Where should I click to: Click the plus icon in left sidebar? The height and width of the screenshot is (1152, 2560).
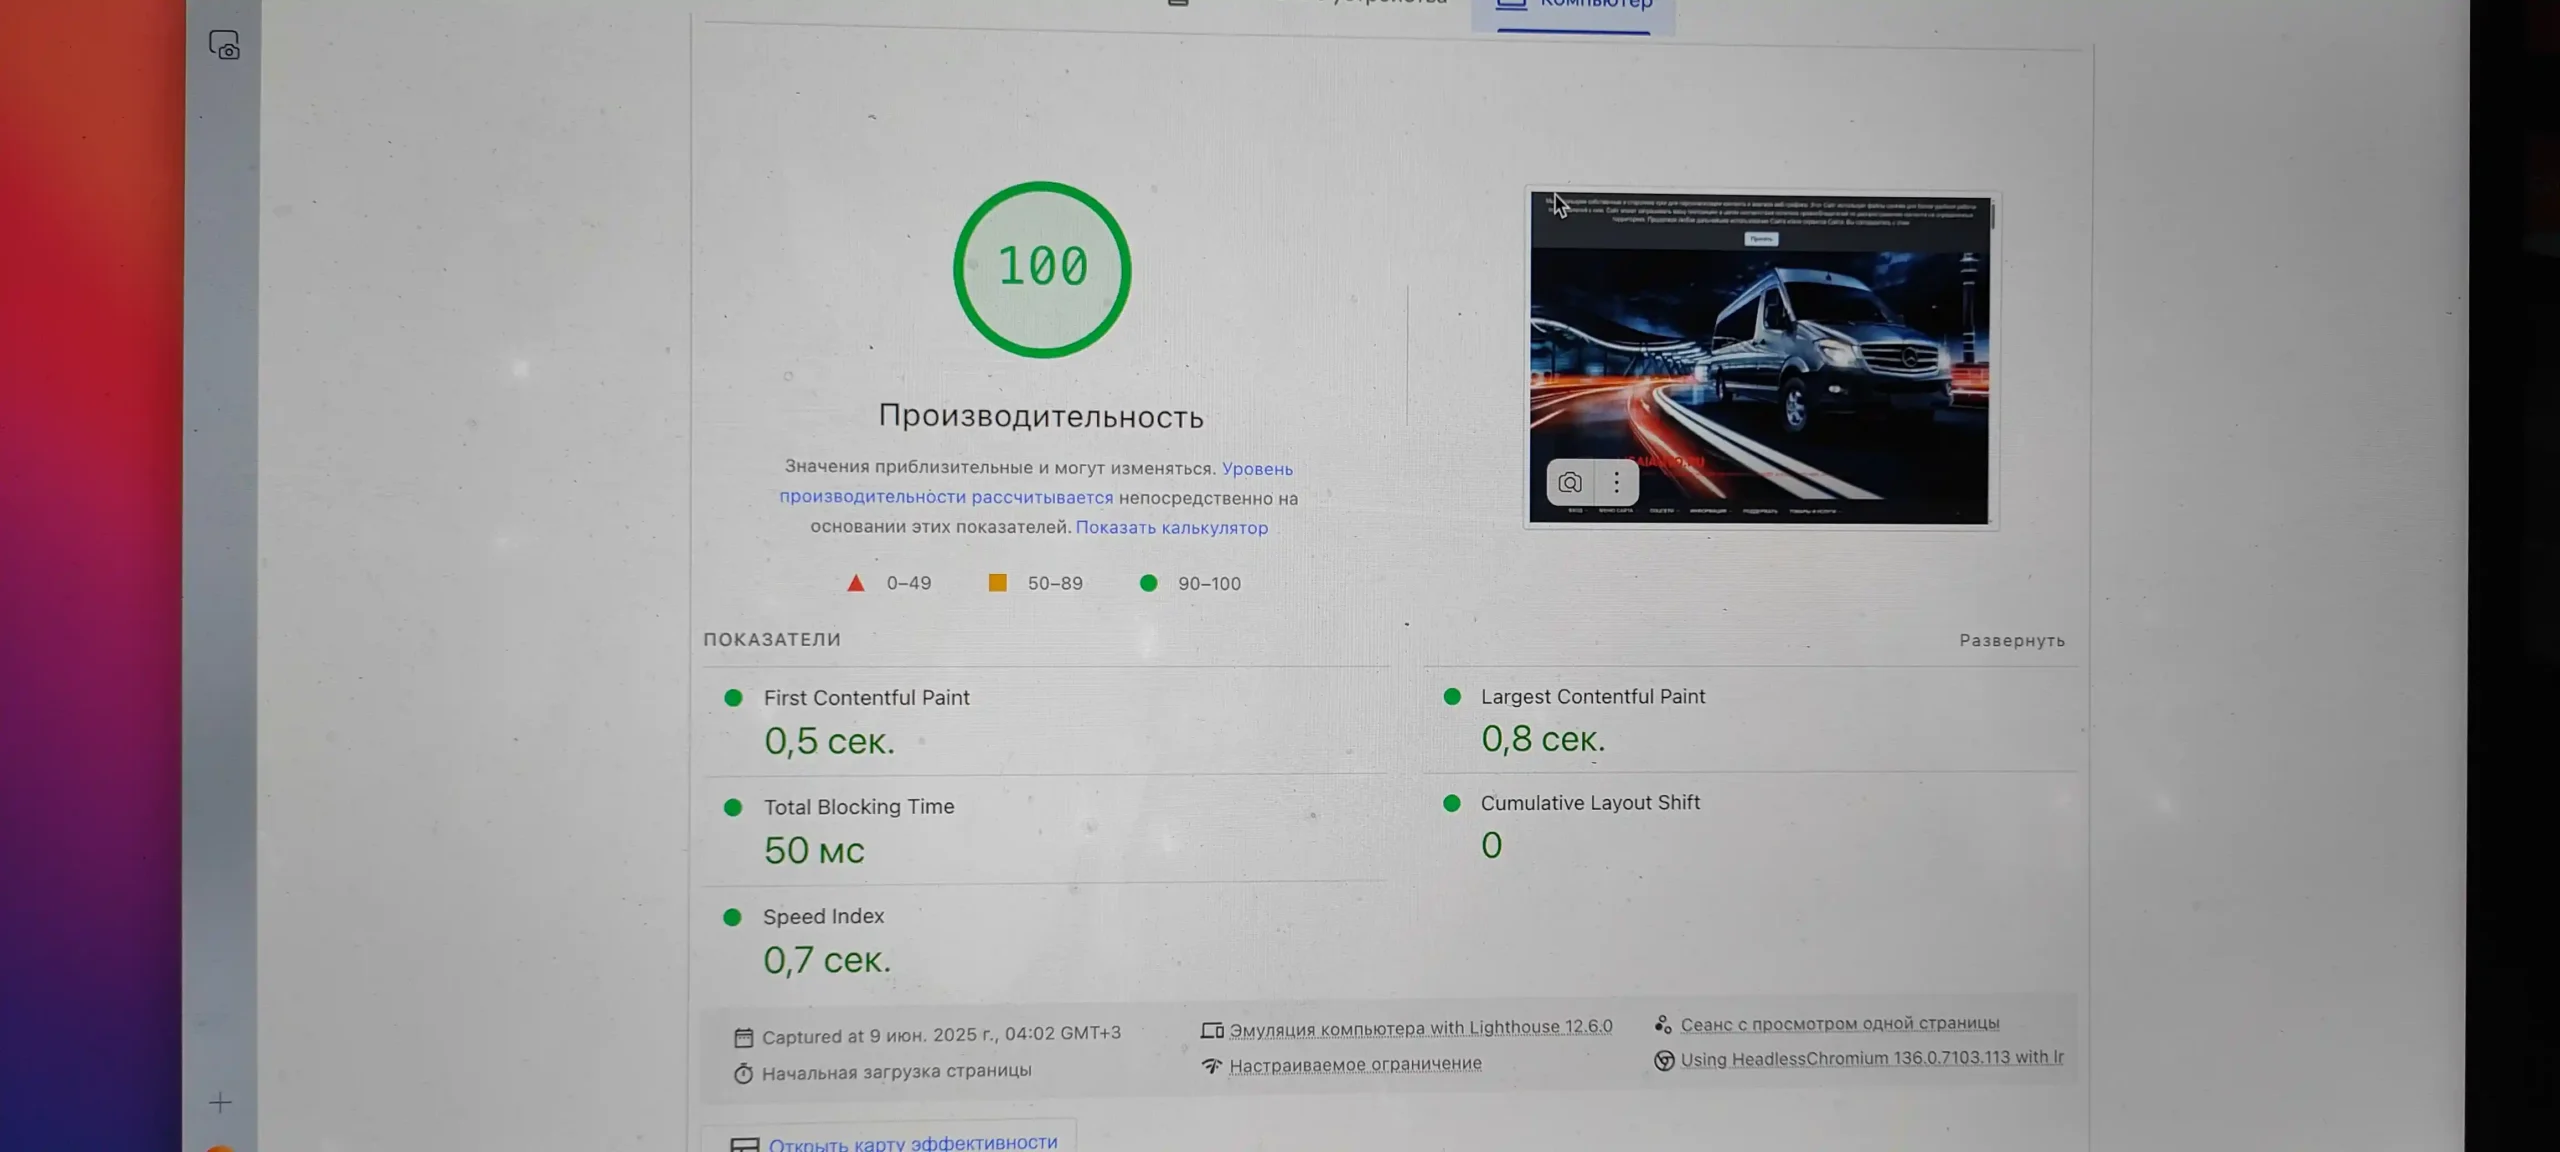pos(220,1102)
